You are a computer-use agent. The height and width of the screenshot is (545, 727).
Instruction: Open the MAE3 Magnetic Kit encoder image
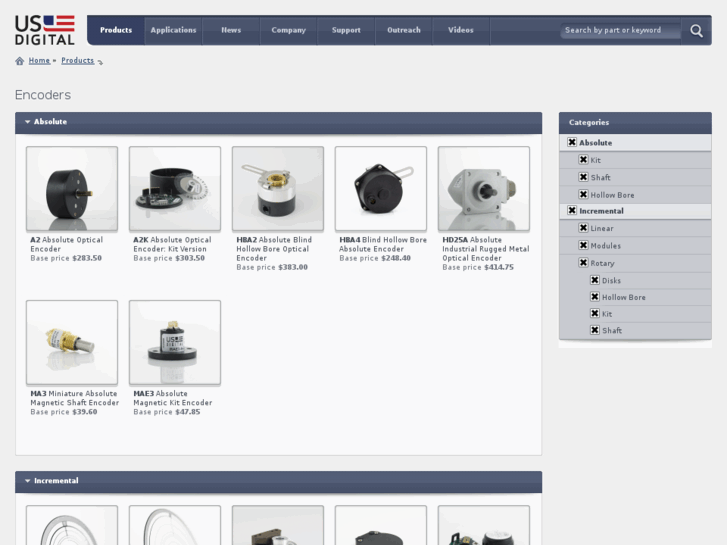pos(175,342)
